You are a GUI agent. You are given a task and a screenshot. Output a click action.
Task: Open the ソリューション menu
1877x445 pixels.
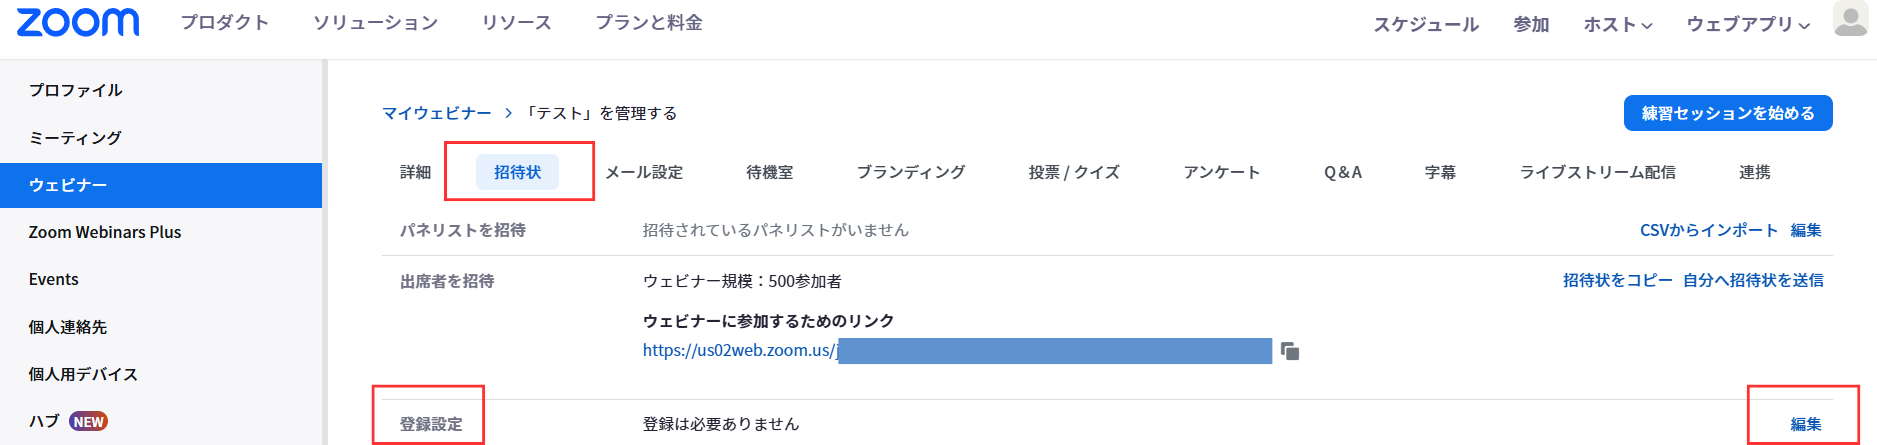[x=375, y=22]
